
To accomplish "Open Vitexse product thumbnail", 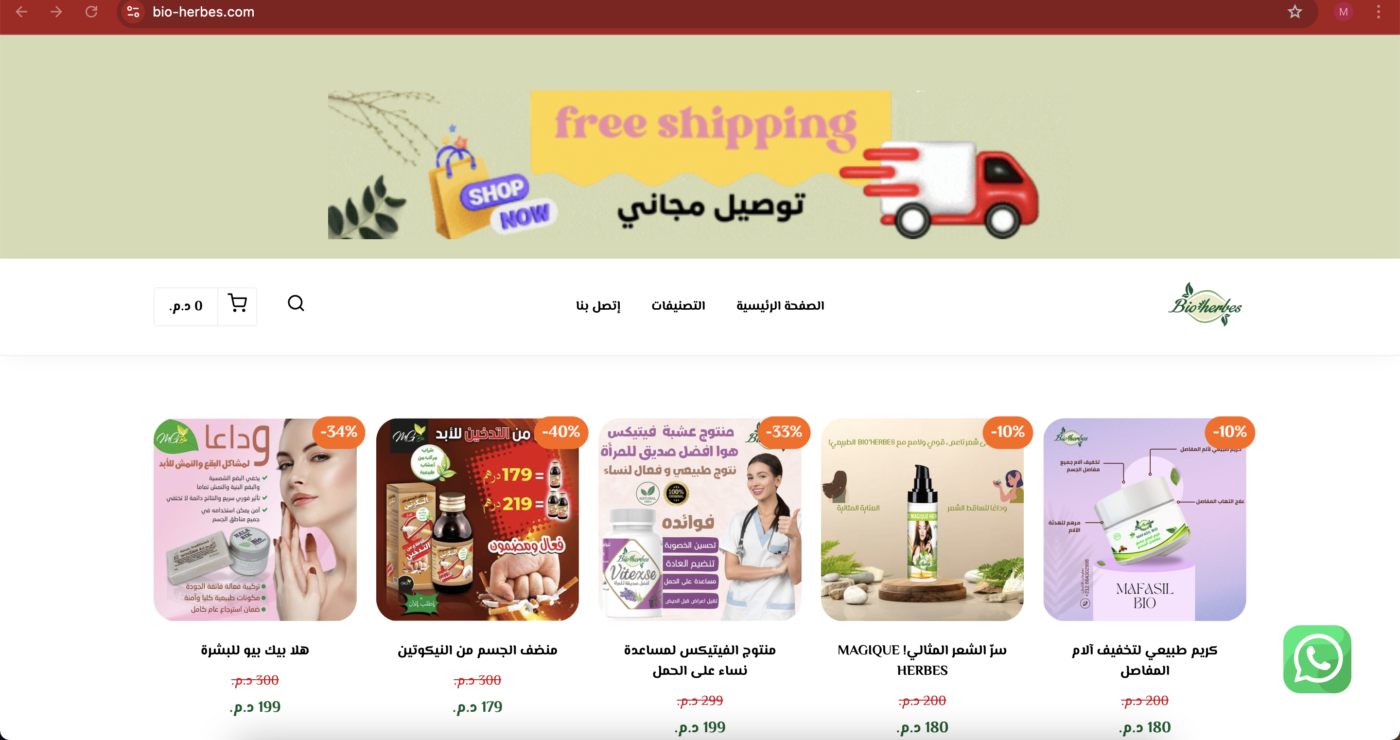I will 700,519.
